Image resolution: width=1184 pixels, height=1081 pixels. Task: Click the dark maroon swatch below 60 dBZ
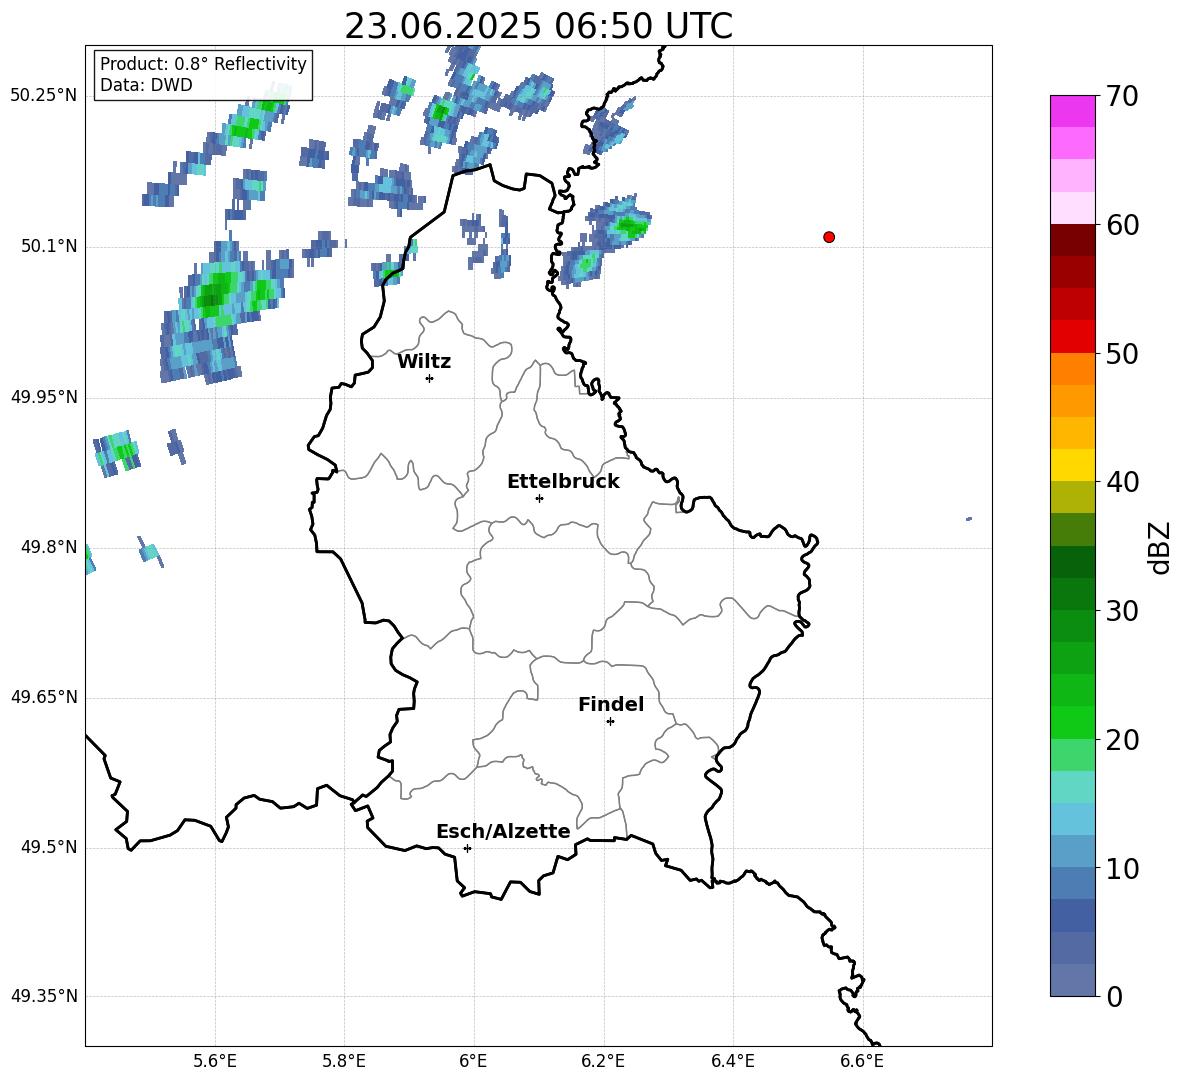[1072, 240]
